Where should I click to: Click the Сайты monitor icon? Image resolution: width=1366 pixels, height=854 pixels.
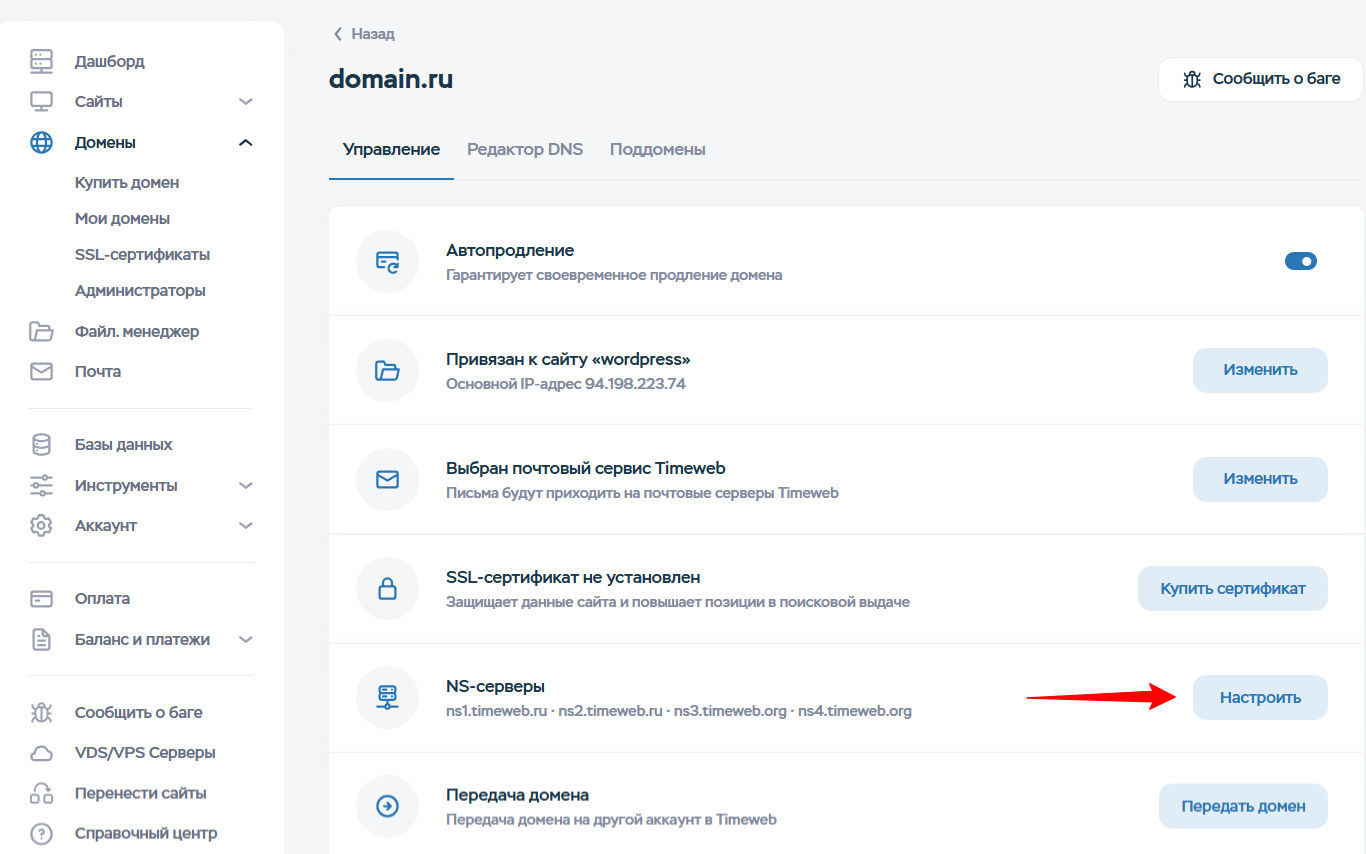point(41,102)
